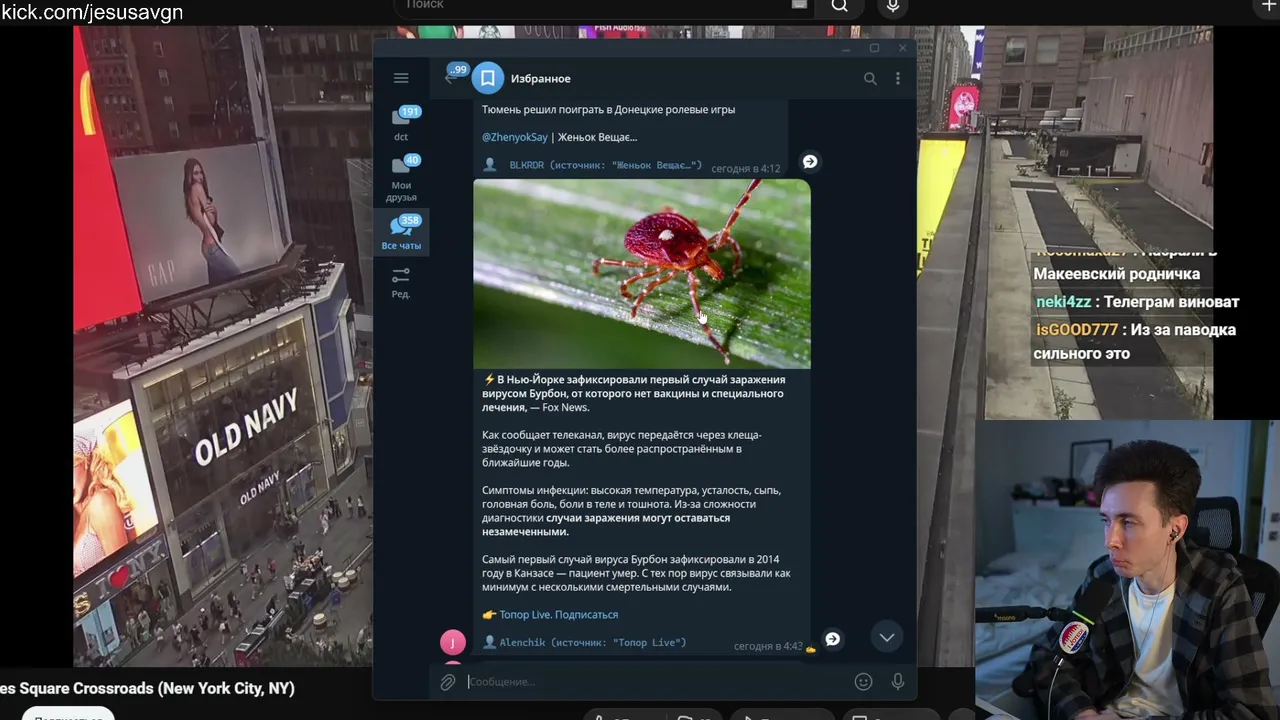1280x720 pixels.
Task: Attach a file with the paperclip
Action: click(448, 682)
